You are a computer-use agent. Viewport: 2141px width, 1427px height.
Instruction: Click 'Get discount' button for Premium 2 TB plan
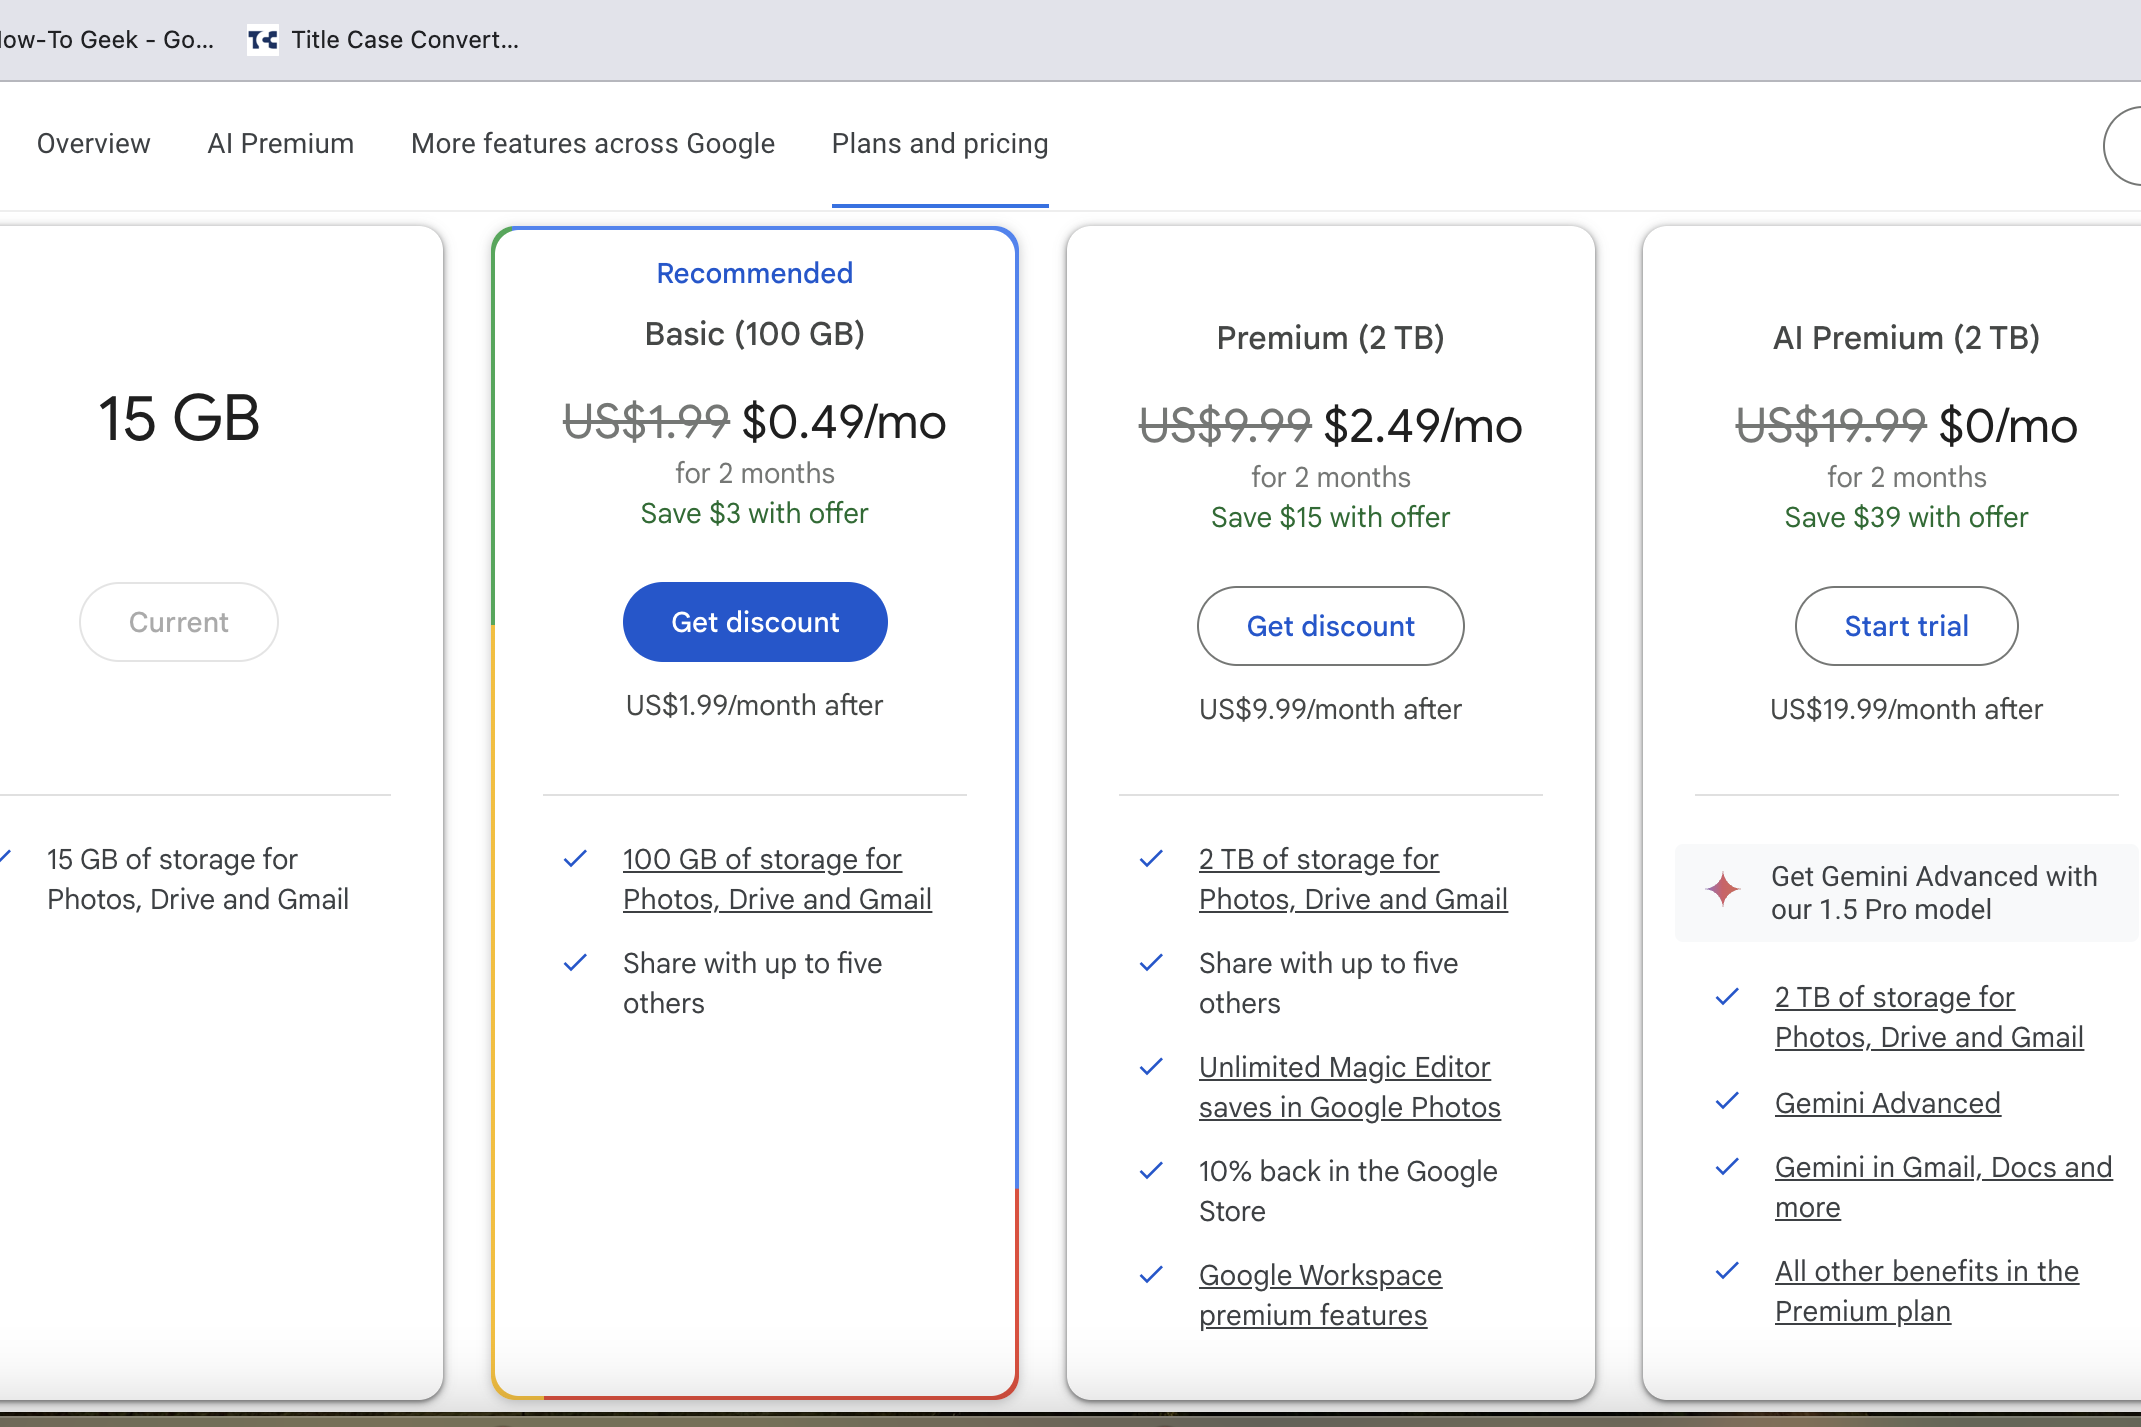[x=1331, y=624]
